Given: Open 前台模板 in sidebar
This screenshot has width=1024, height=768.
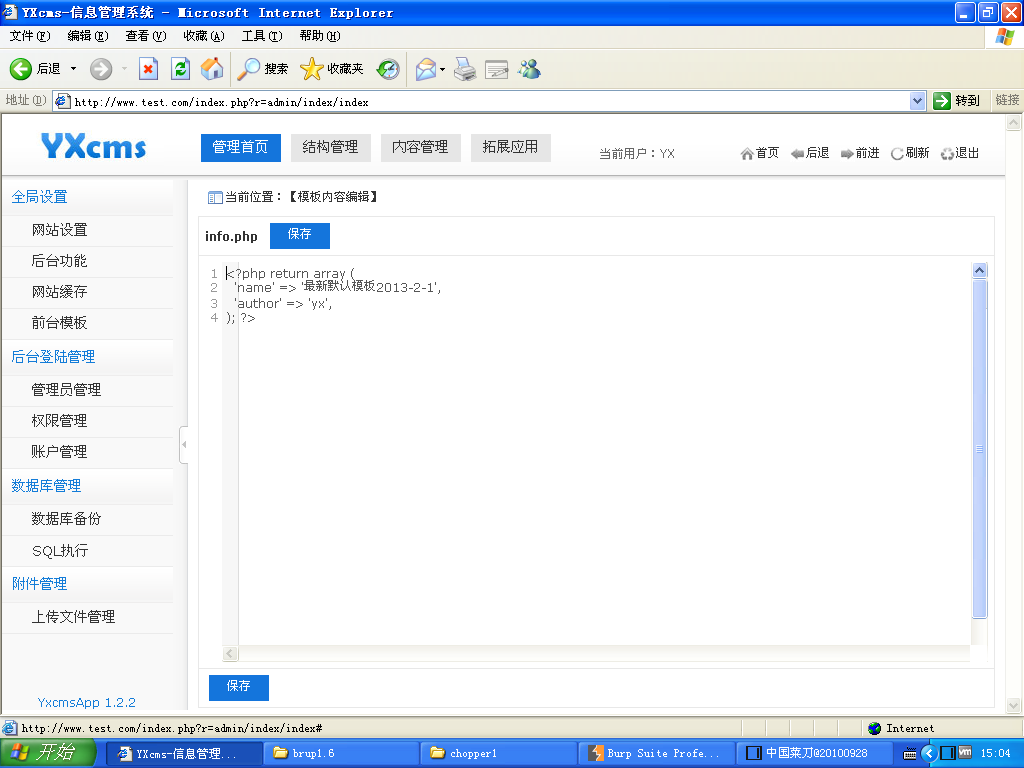Looking at the screenshot, I should click(59, 323).
